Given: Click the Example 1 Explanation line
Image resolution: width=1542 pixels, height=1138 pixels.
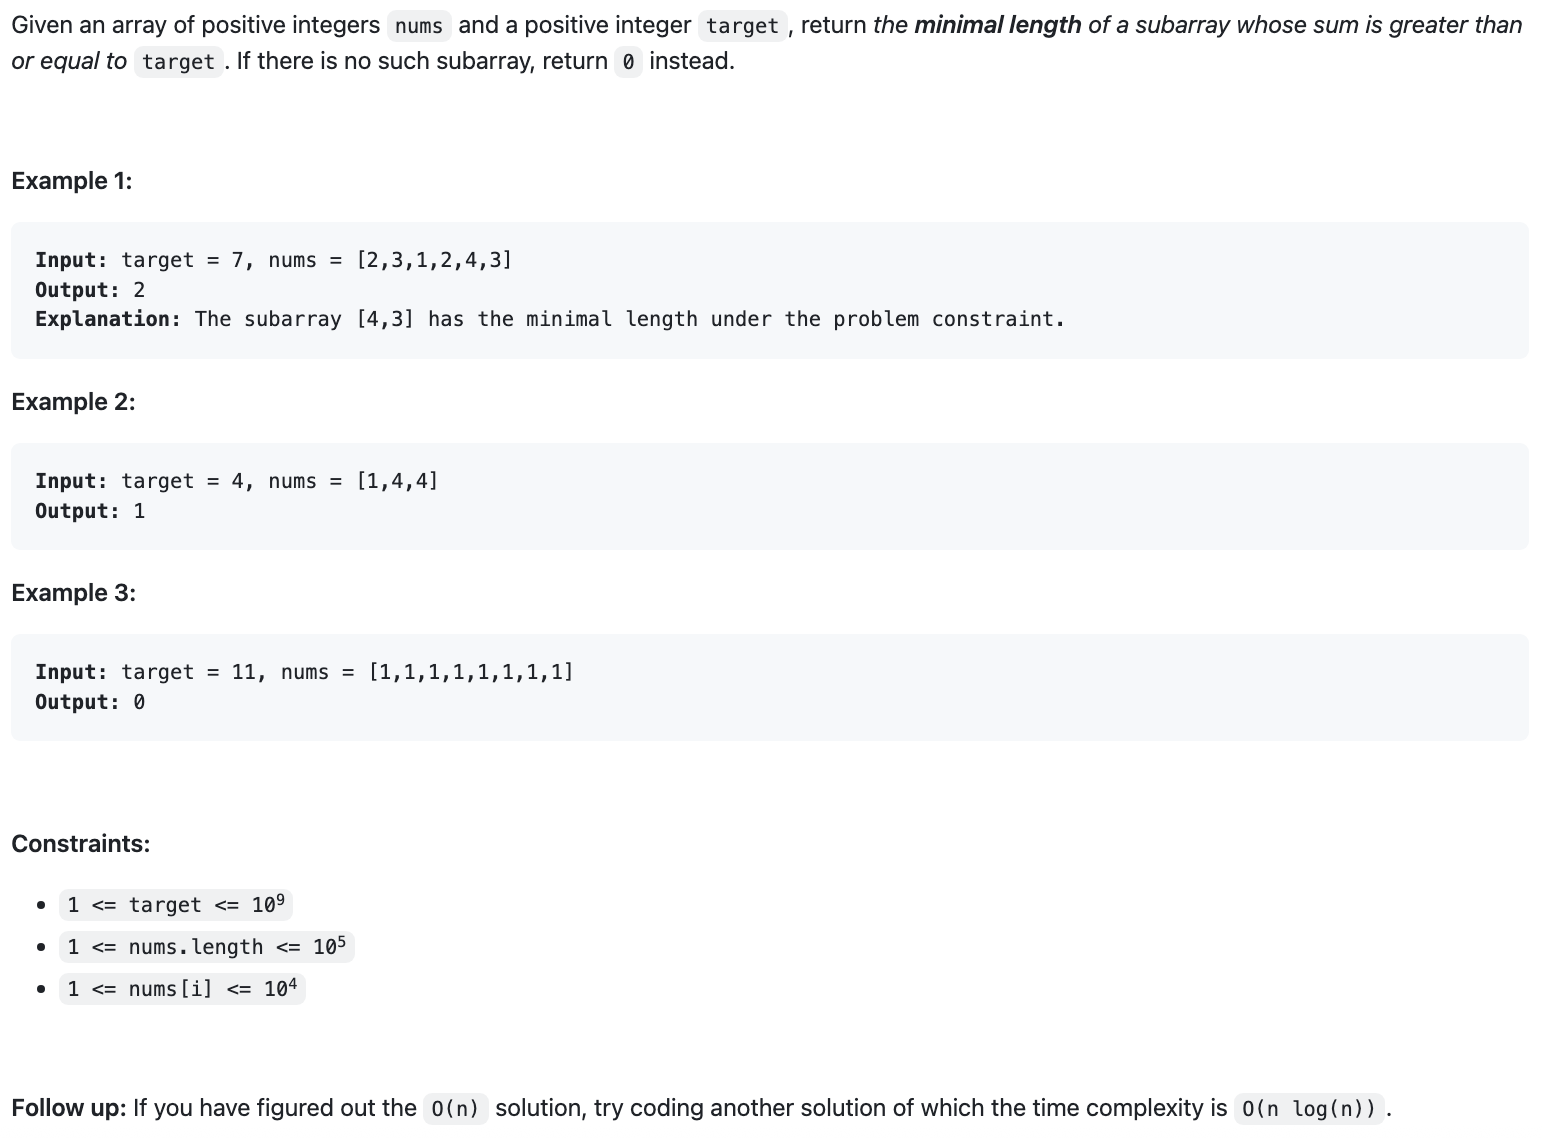Looking at the screenshot, I should pos(549,319).
